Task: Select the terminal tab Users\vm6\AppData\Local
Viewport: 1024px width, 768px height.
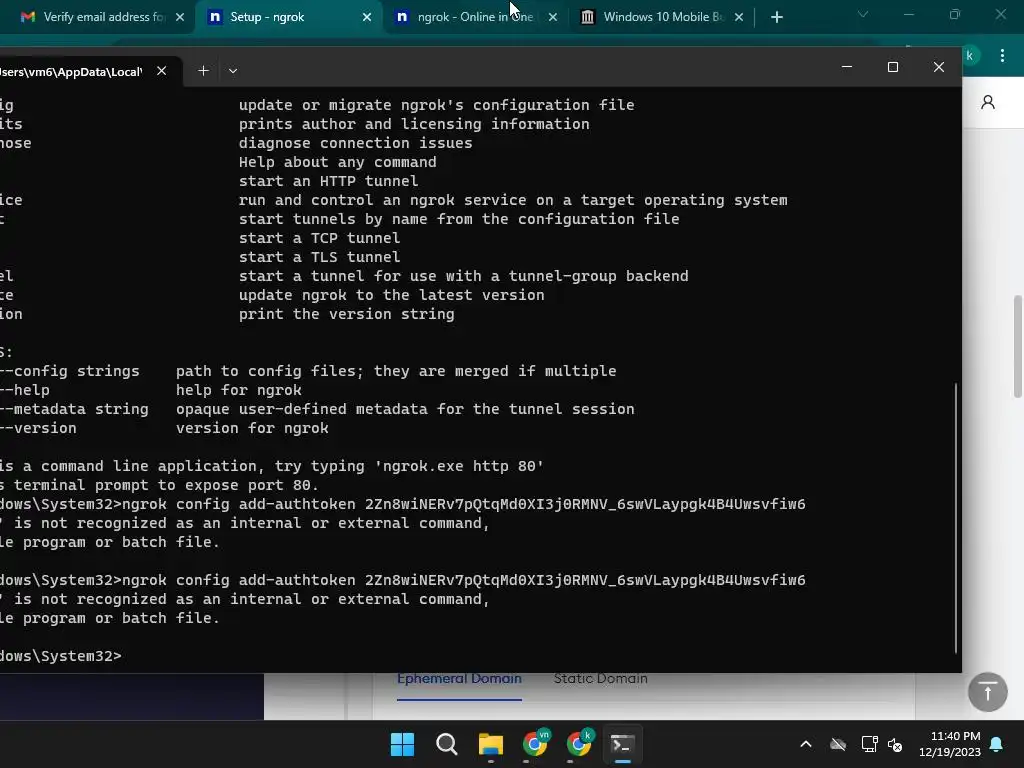Action: (x=70, y=71)
